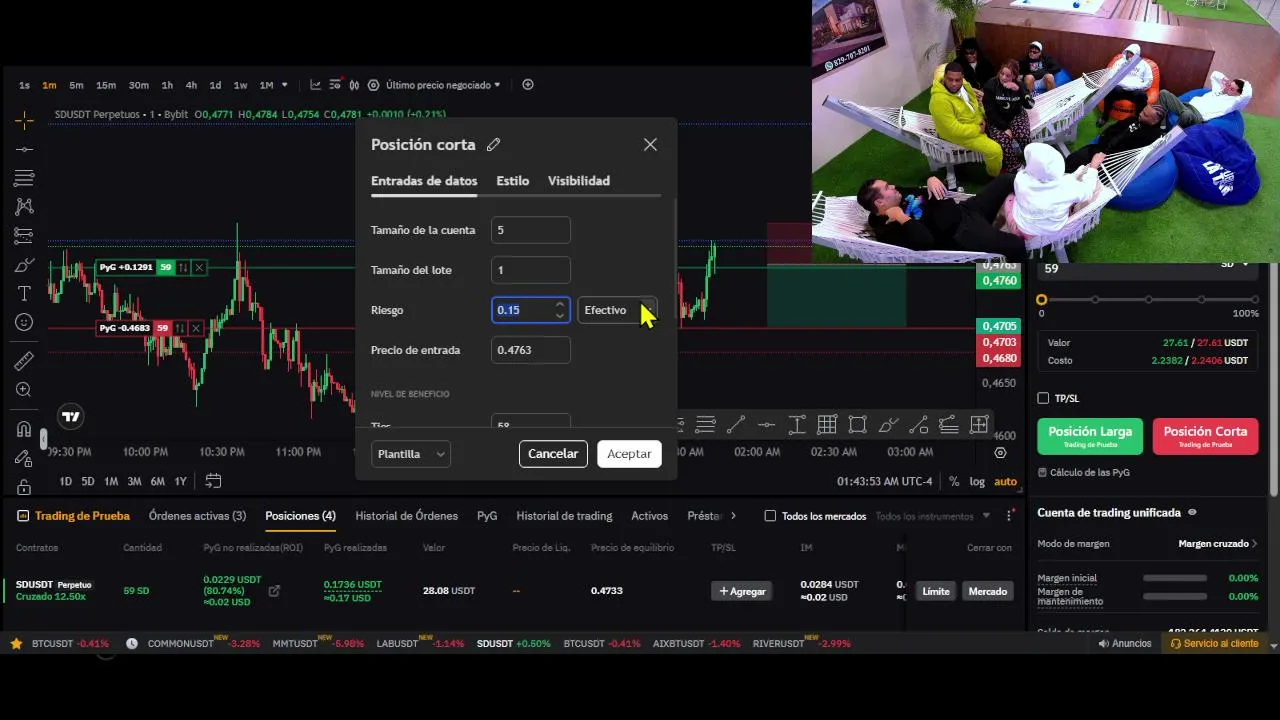Click the Cancelar button
The width and height of the screenshot is (1280, 720).
click(553, 454)
